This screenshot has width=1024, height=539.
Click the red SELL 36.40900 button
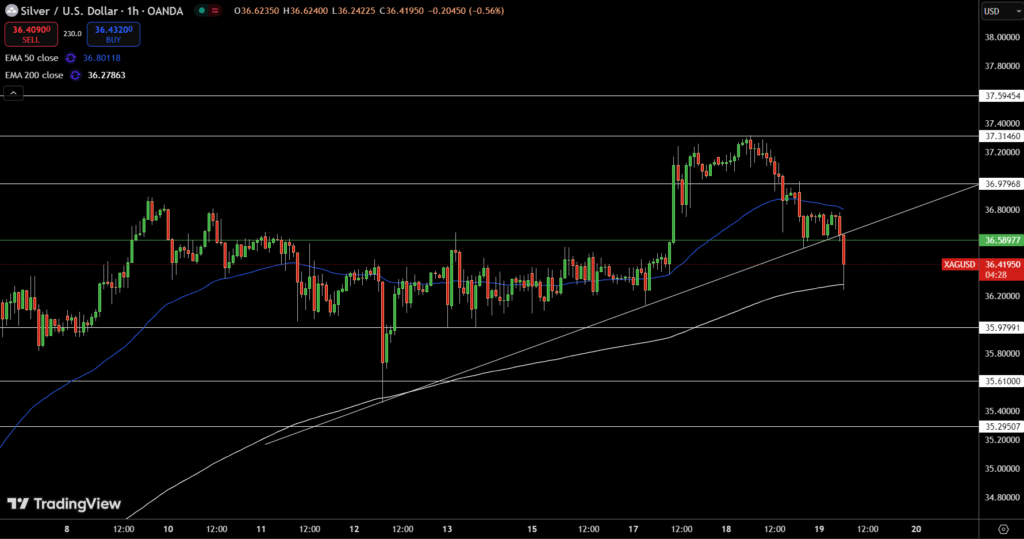click(31, 34)
